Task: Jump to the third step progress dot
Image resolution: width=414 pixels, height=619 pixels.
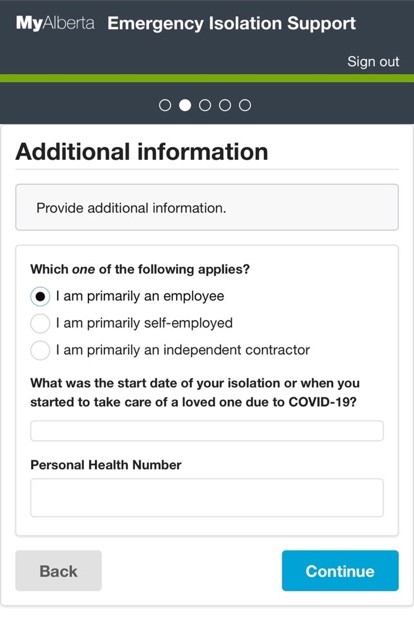Action: (205, 105)
